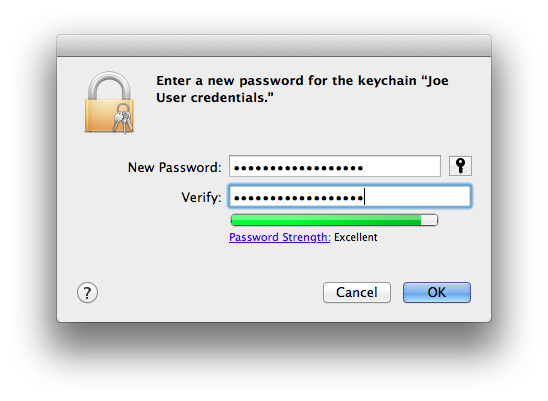548x401 pixels.
Task: Click the "User credentials." text line
Action: [x=215, y=98]
